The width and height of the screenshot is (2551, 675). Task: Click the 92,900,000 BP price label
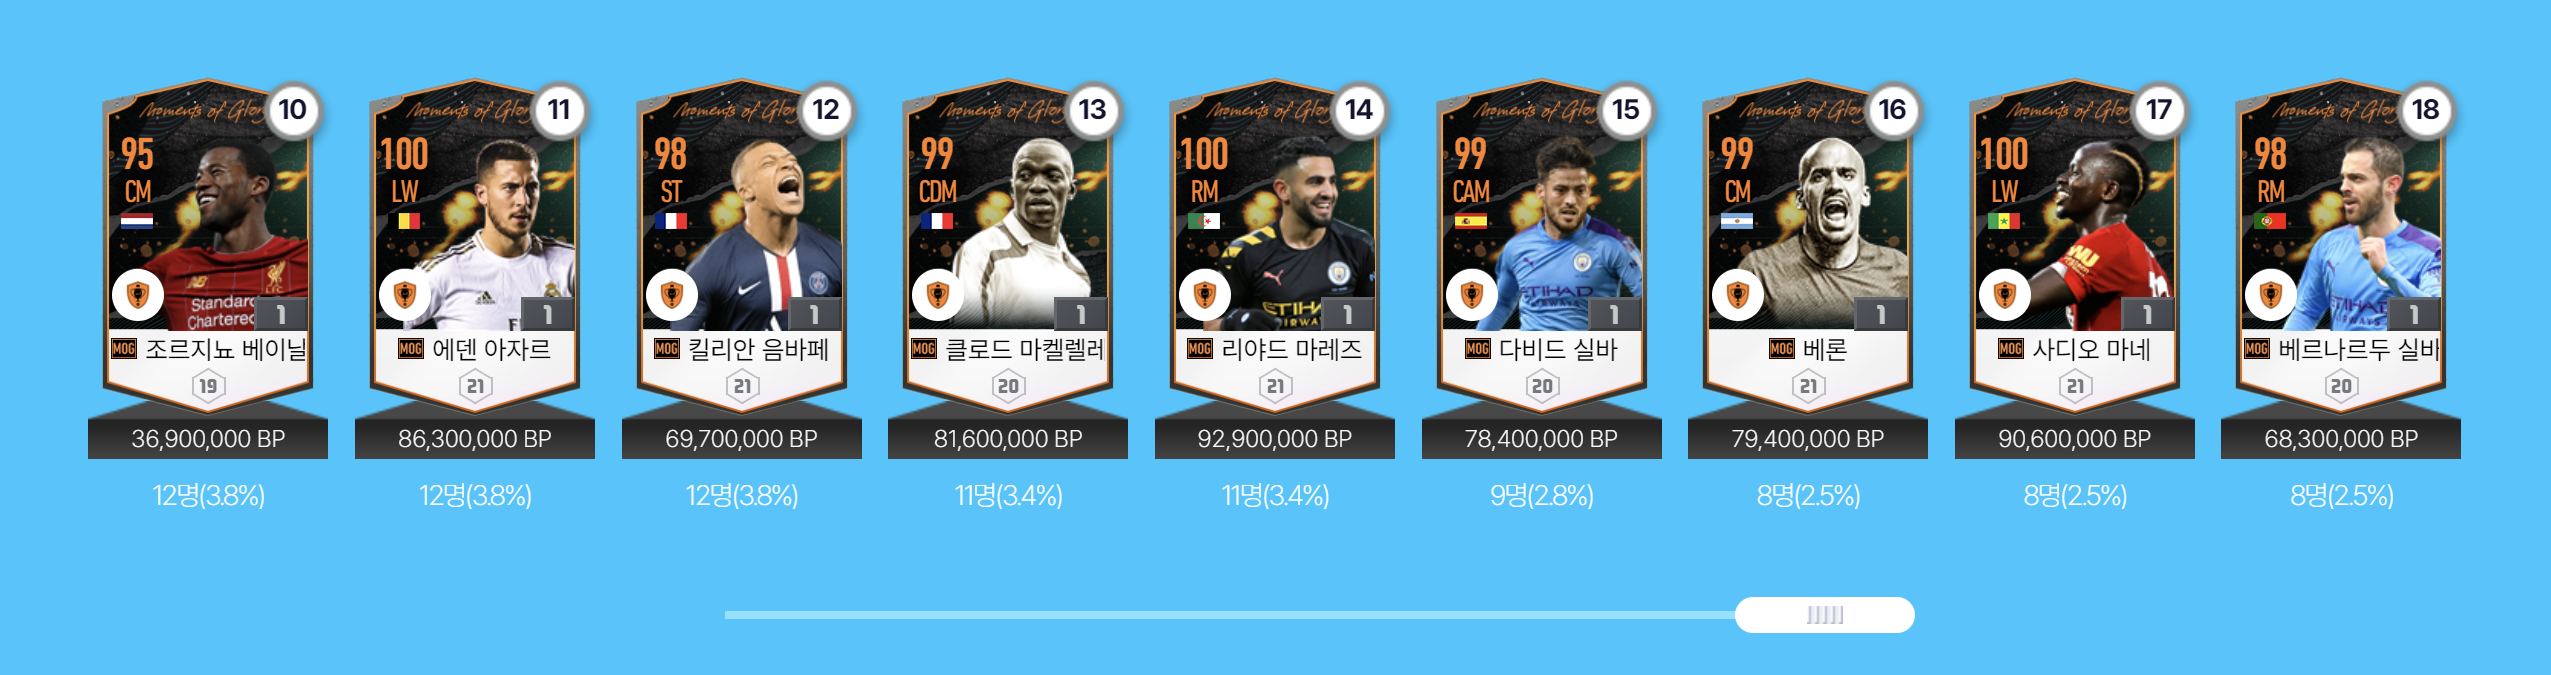(x=1275, y=439)
